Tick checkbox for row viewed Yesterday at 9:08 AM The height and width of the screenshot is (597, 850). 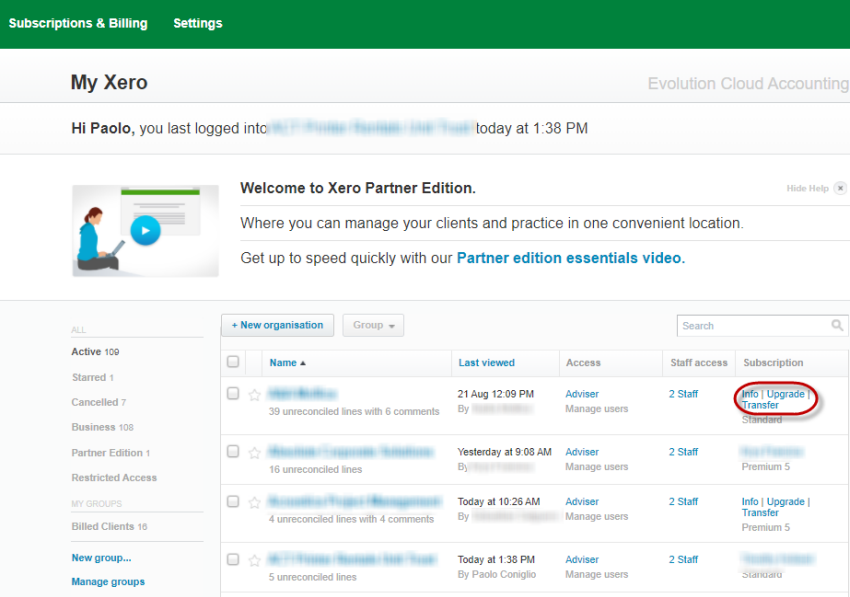(x=233, y=451)
